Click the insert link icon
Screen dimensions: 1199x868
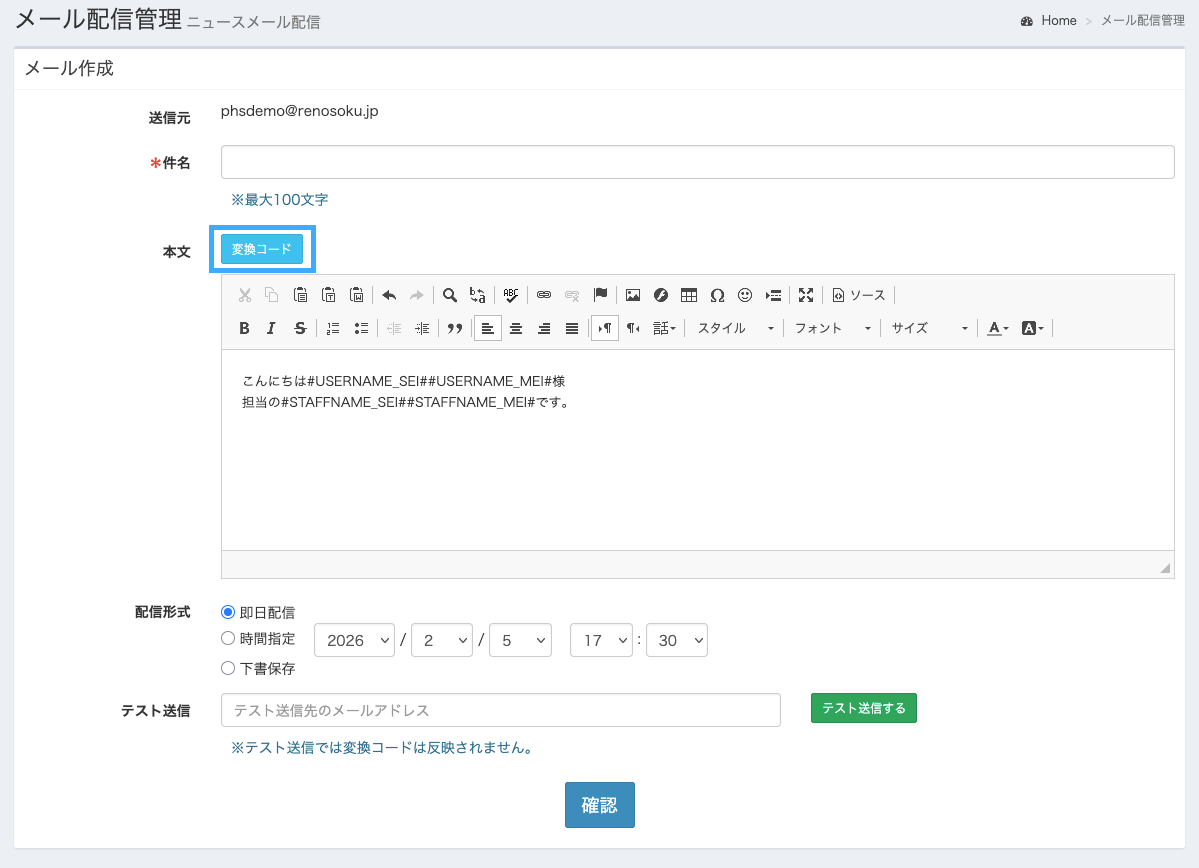pyautogui.click(x=544, y=295)
